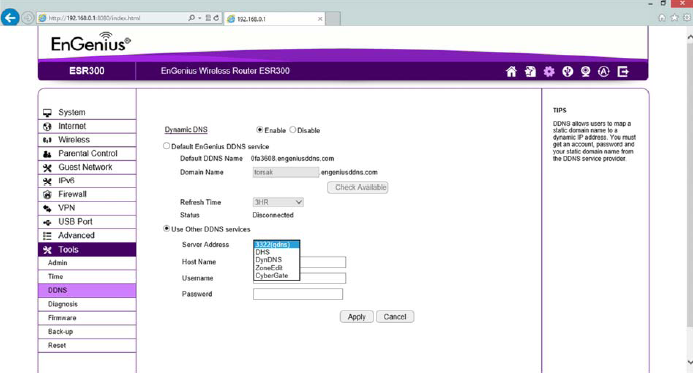
Task: Choose Default EnGenius DDNS service option
Action: [166, 146]
